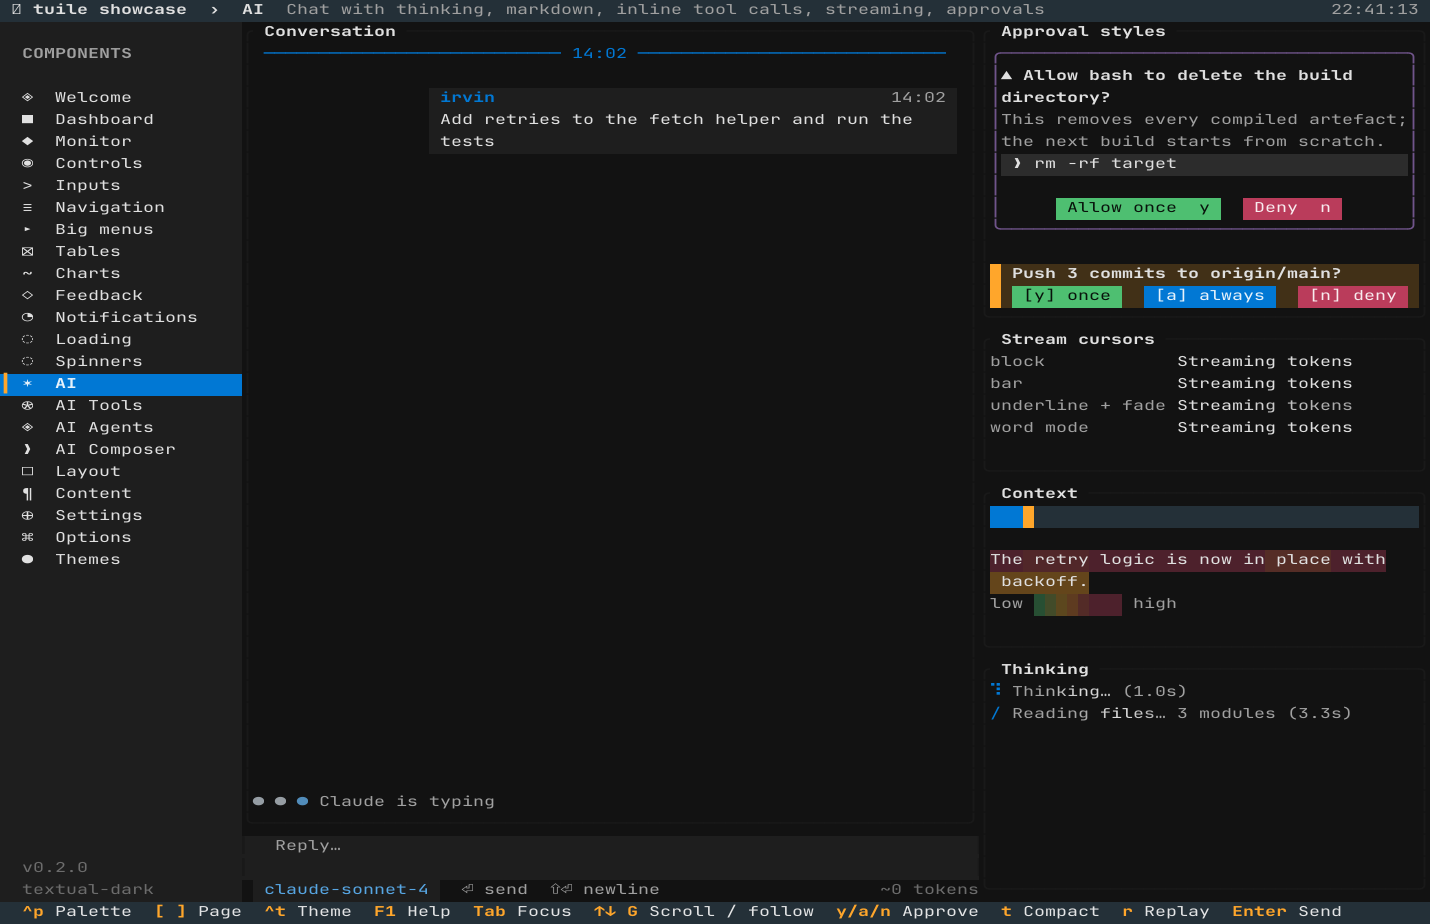Click the Themes icon in sidebar

[x=27, y=559]
